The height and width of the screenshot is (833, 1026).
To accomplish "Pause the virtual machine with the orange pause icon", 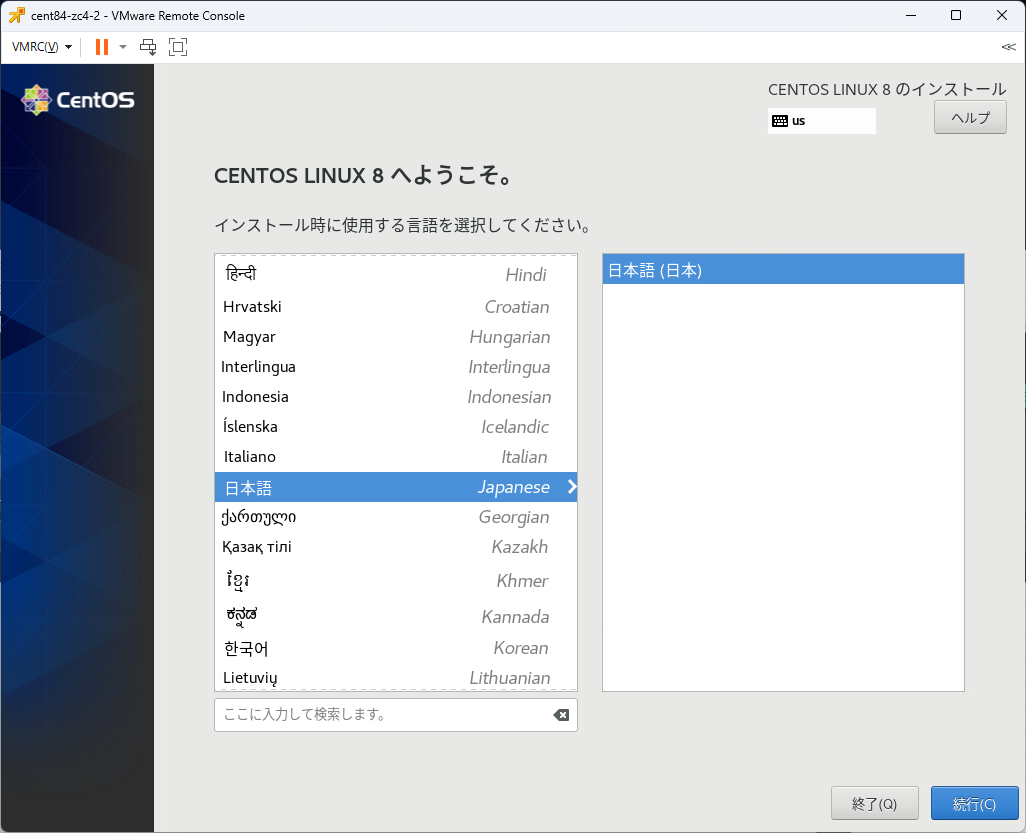I will [101, 46].
